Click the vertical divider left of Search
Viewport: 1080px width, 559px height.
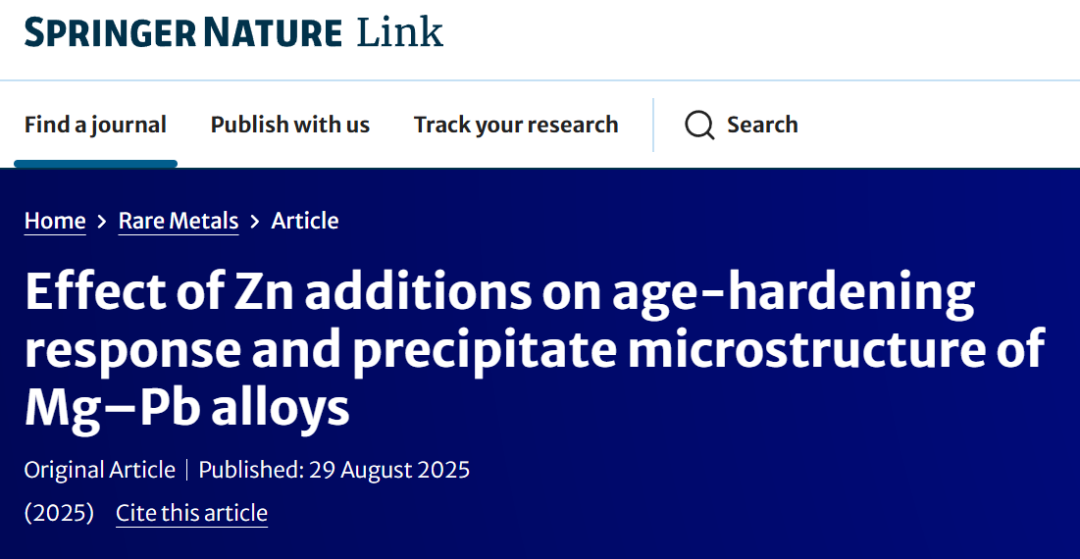pos(653,125)
